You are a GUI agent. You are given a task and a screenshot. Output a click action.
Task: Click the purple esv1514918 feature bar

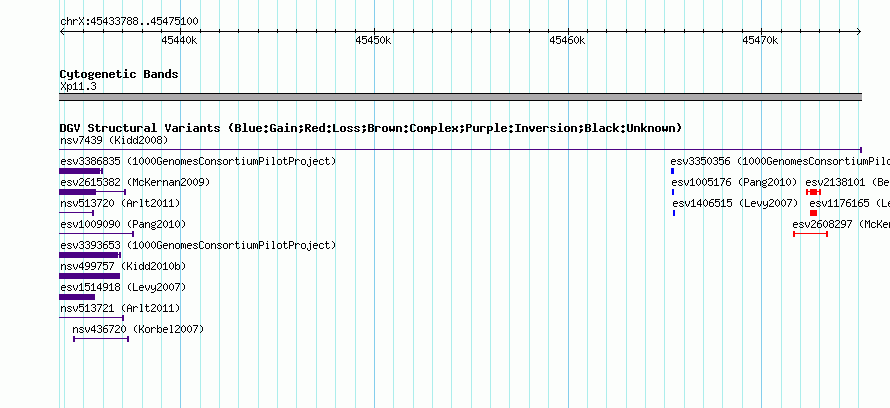[x=77, y=297]
